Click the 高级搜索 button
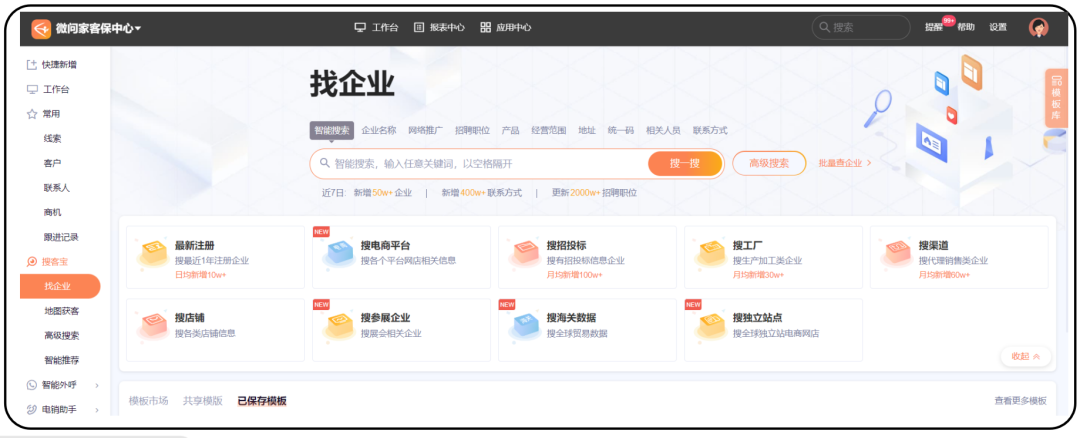This screenshot has height=438, width=1080. coord(768,164)
